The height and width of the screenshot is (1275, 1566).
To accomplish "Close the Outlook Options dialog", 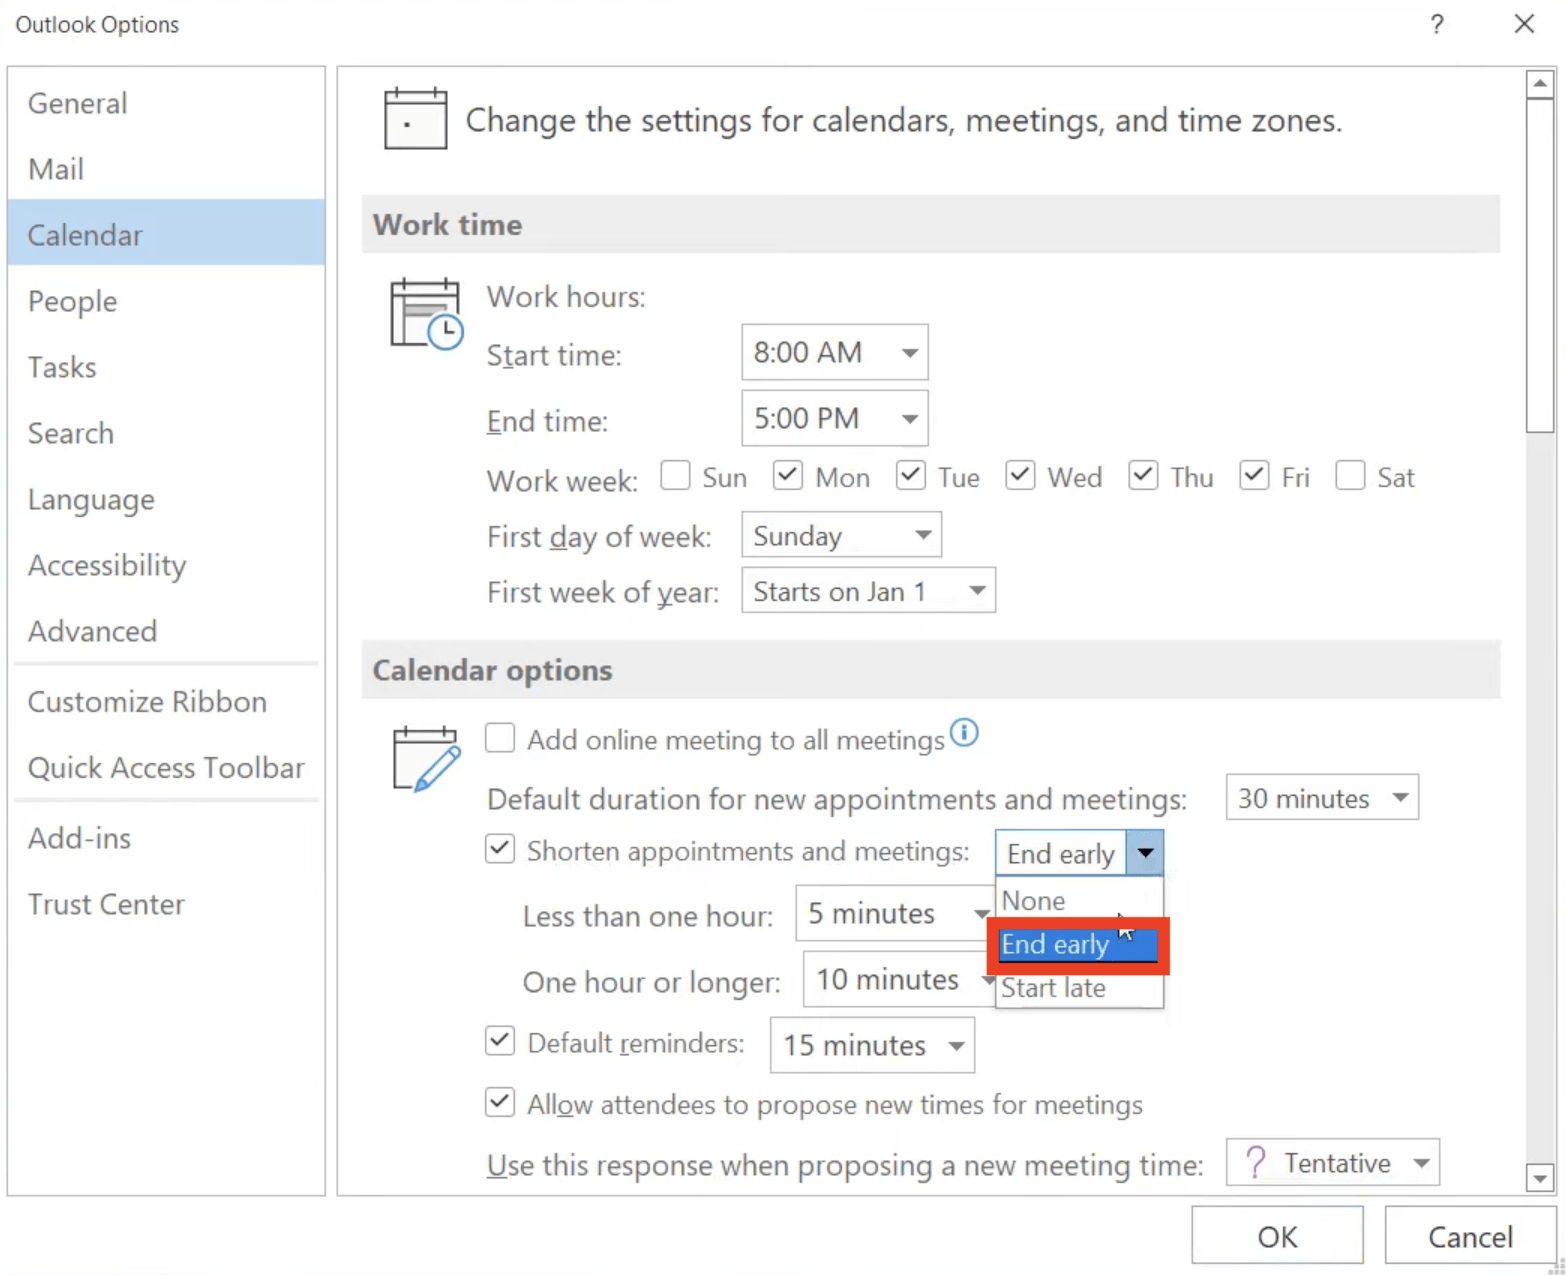I will (x=1524, y=24).
